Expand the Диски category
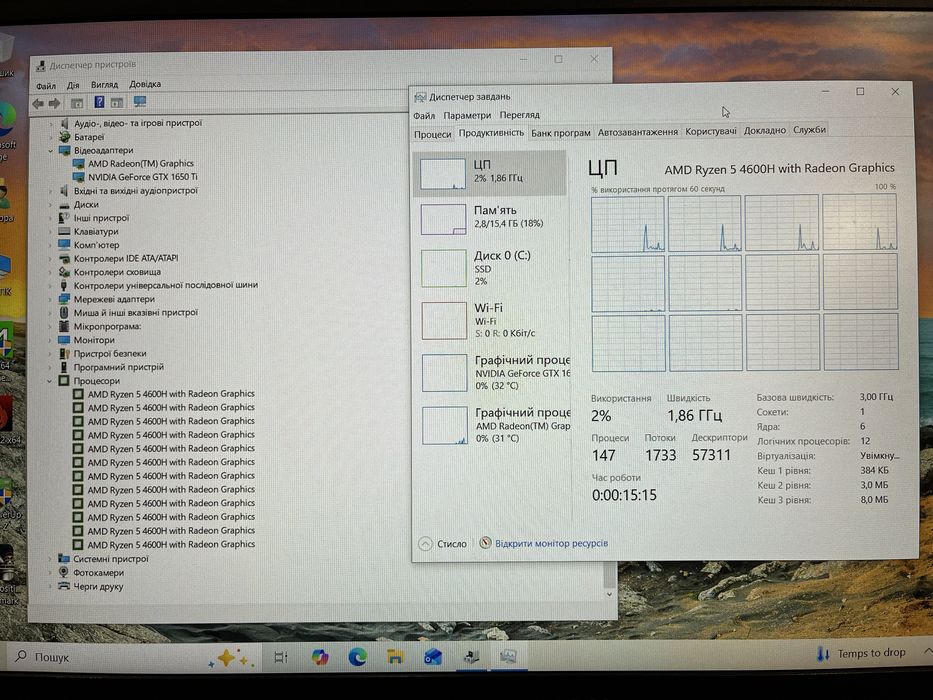The image size is (933, 700). [x=51, y=205]
